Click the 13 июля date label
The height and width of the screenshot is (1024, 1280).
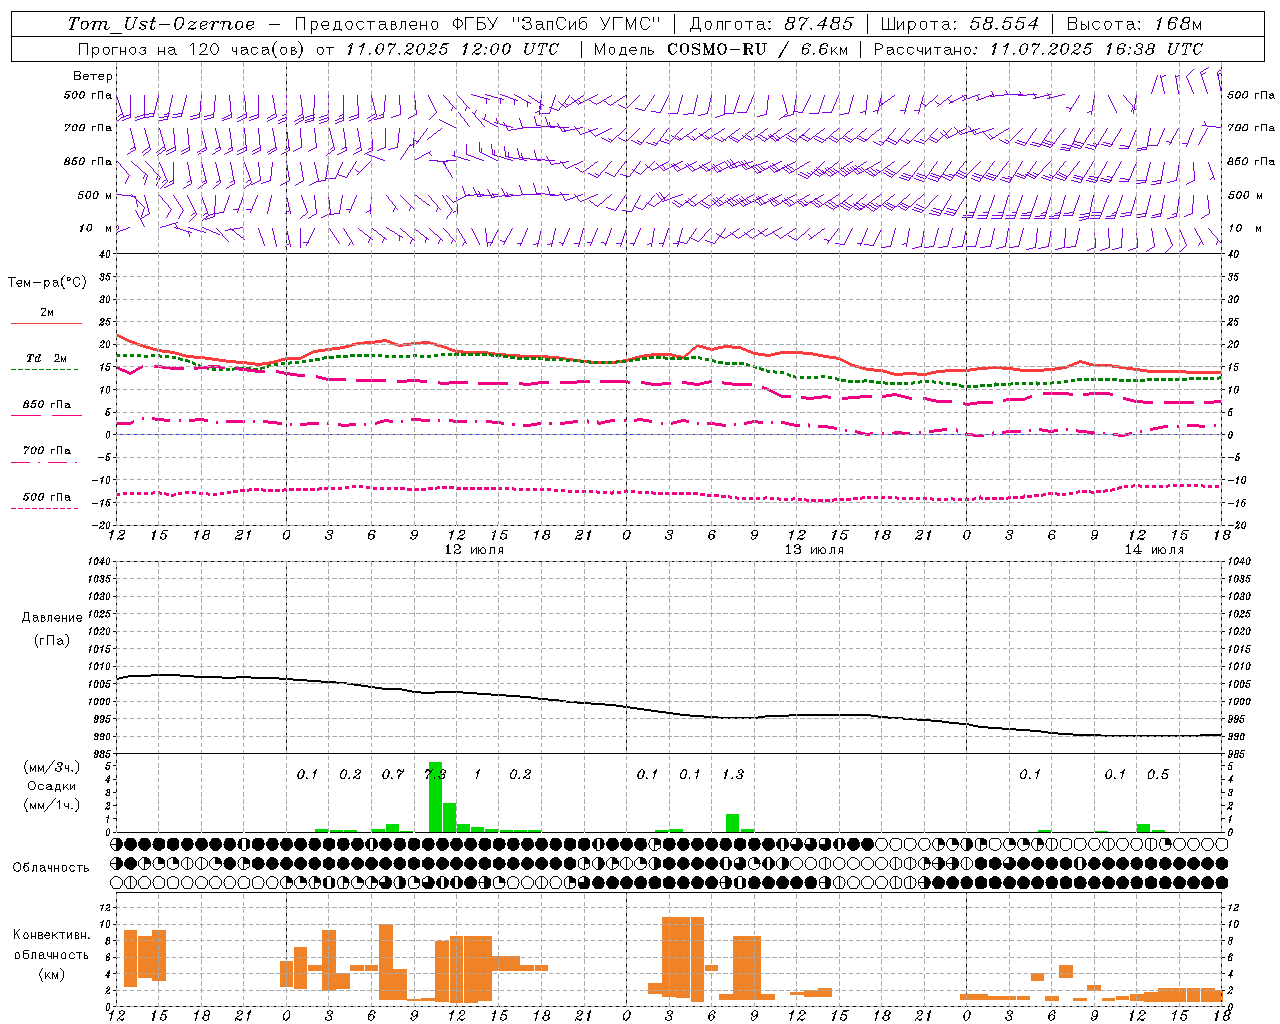(814, 550)
